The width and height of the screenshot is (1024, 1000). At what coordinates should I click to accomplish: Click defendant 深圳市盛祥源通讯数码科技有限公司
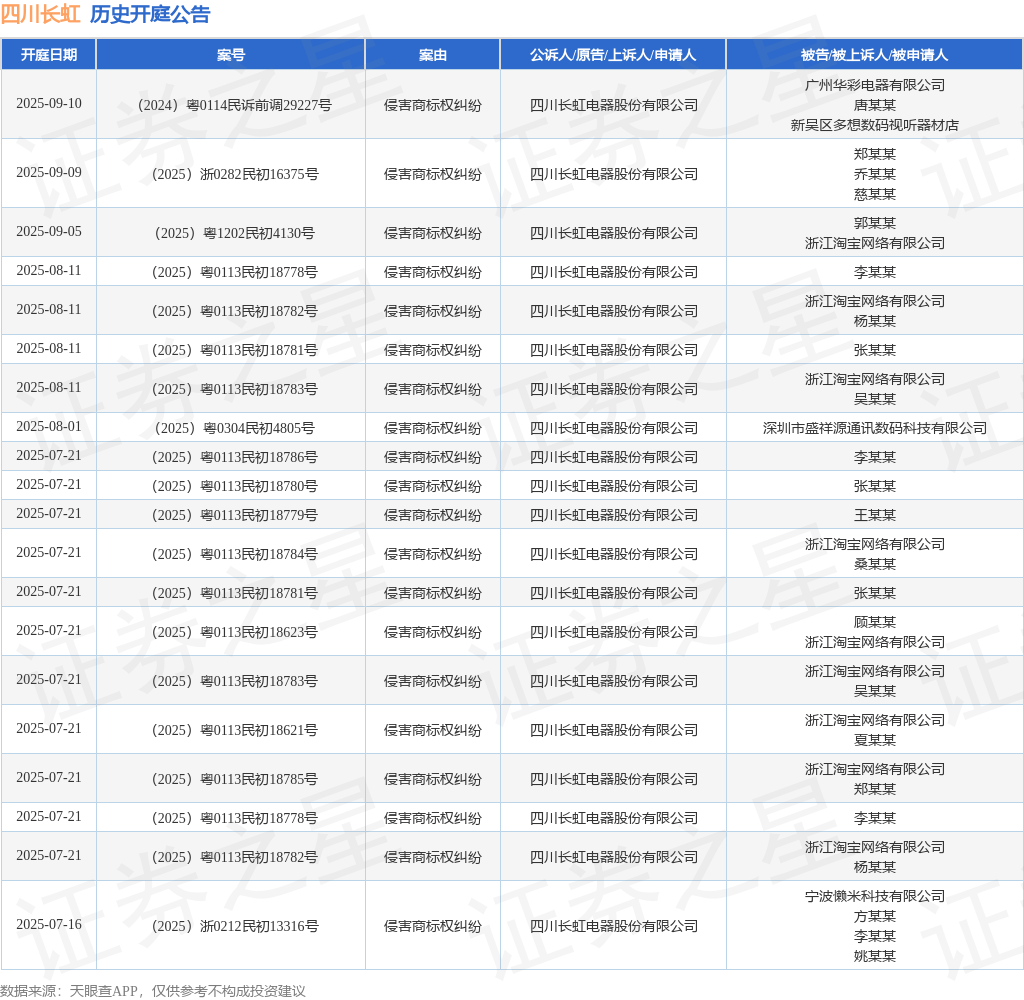click(x=874, y=428)
